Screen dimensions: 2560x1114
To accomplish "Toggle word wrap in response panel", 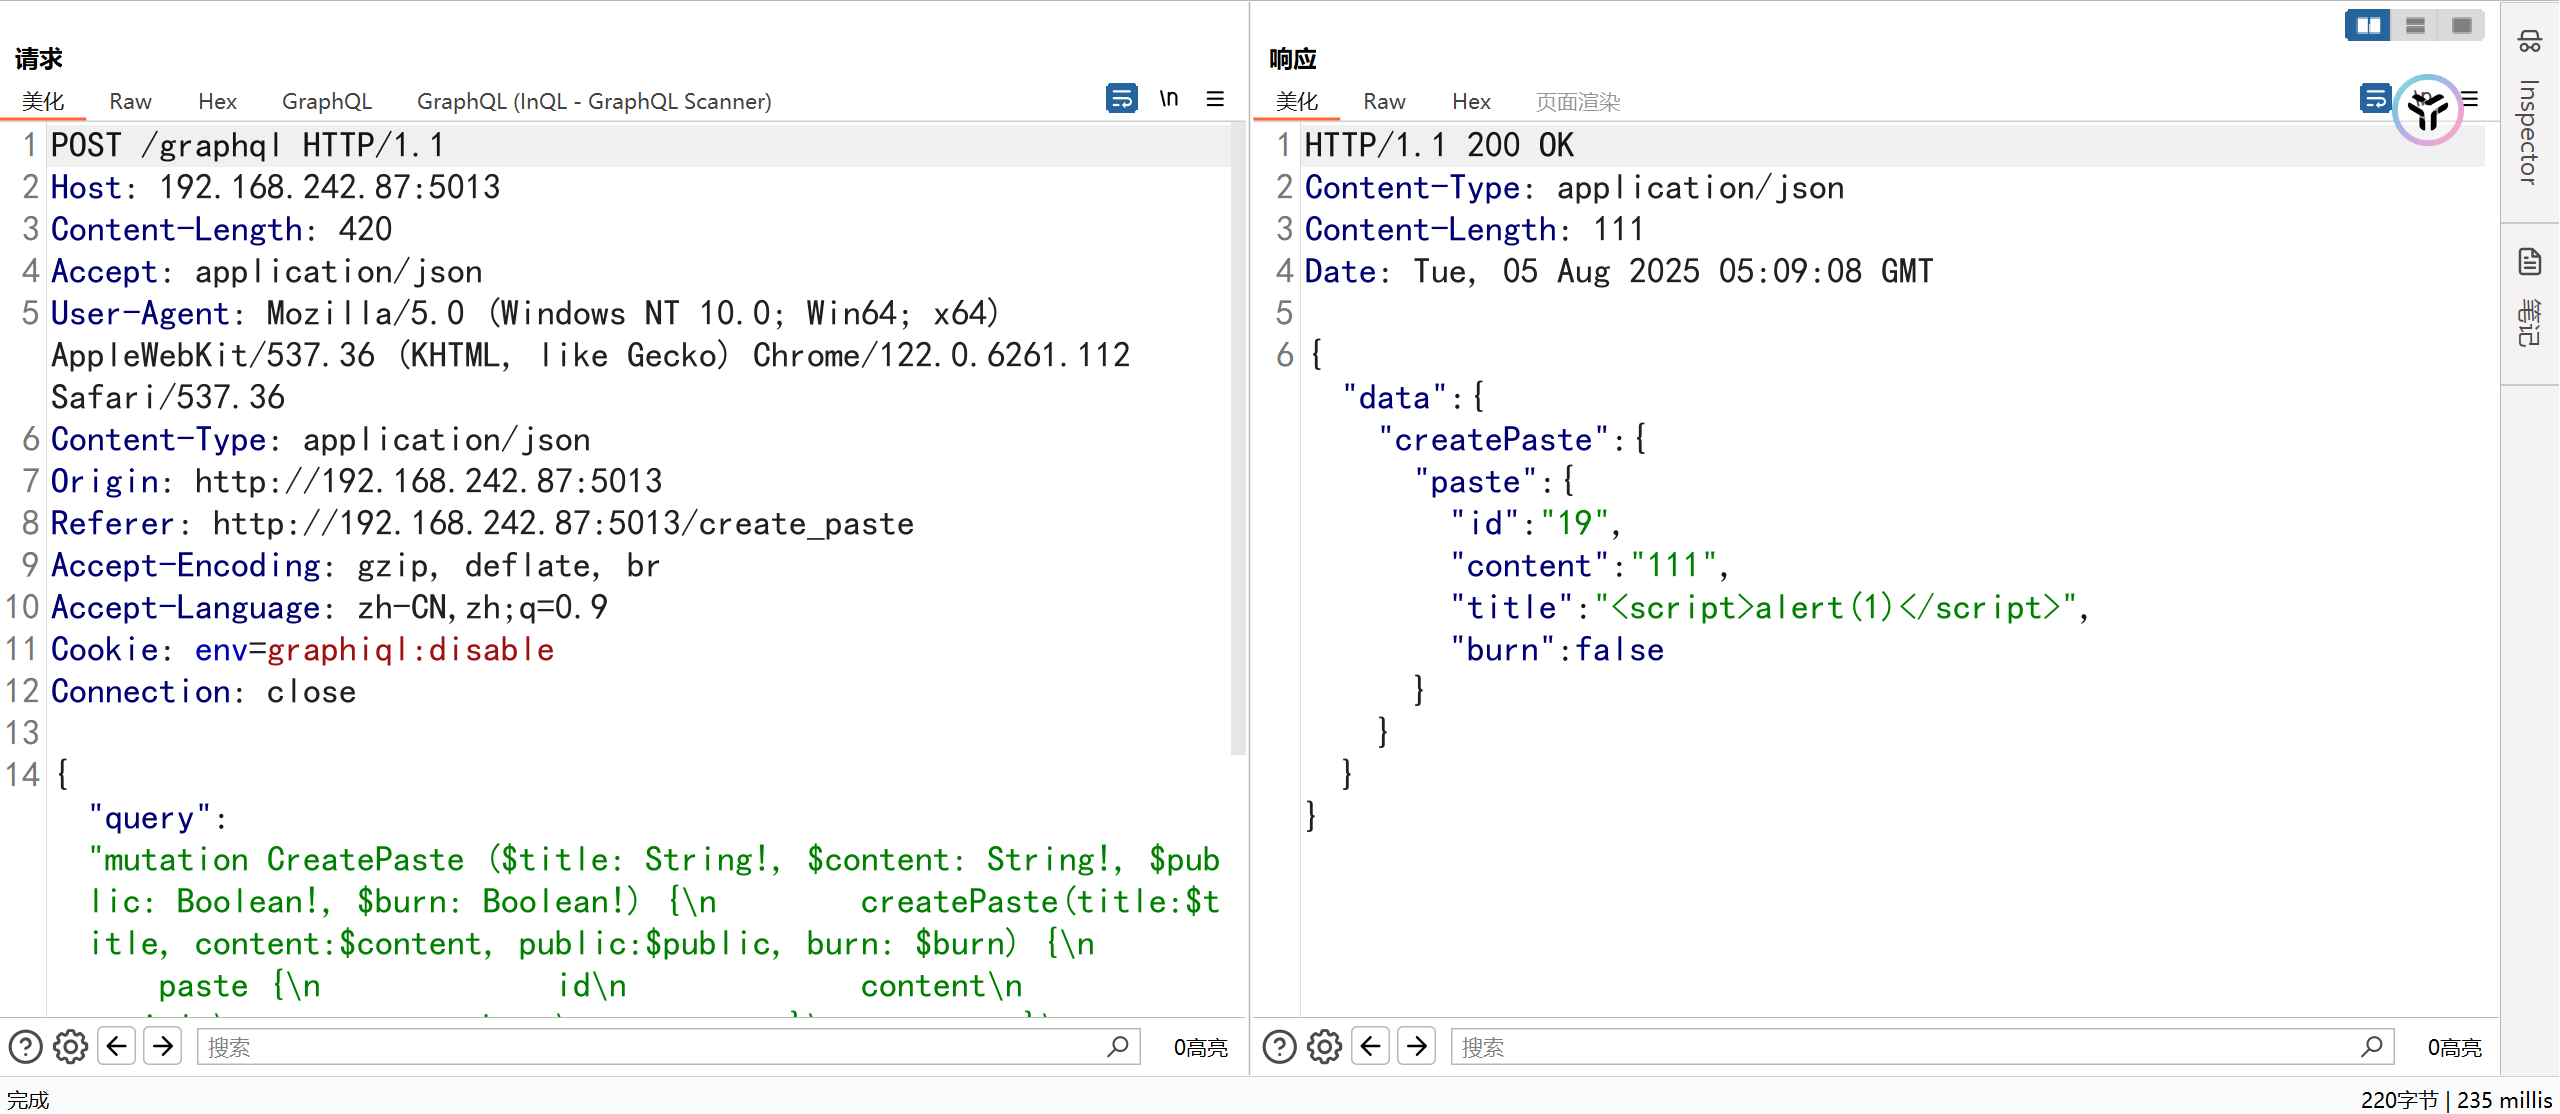I will (x=2375, y=98).
